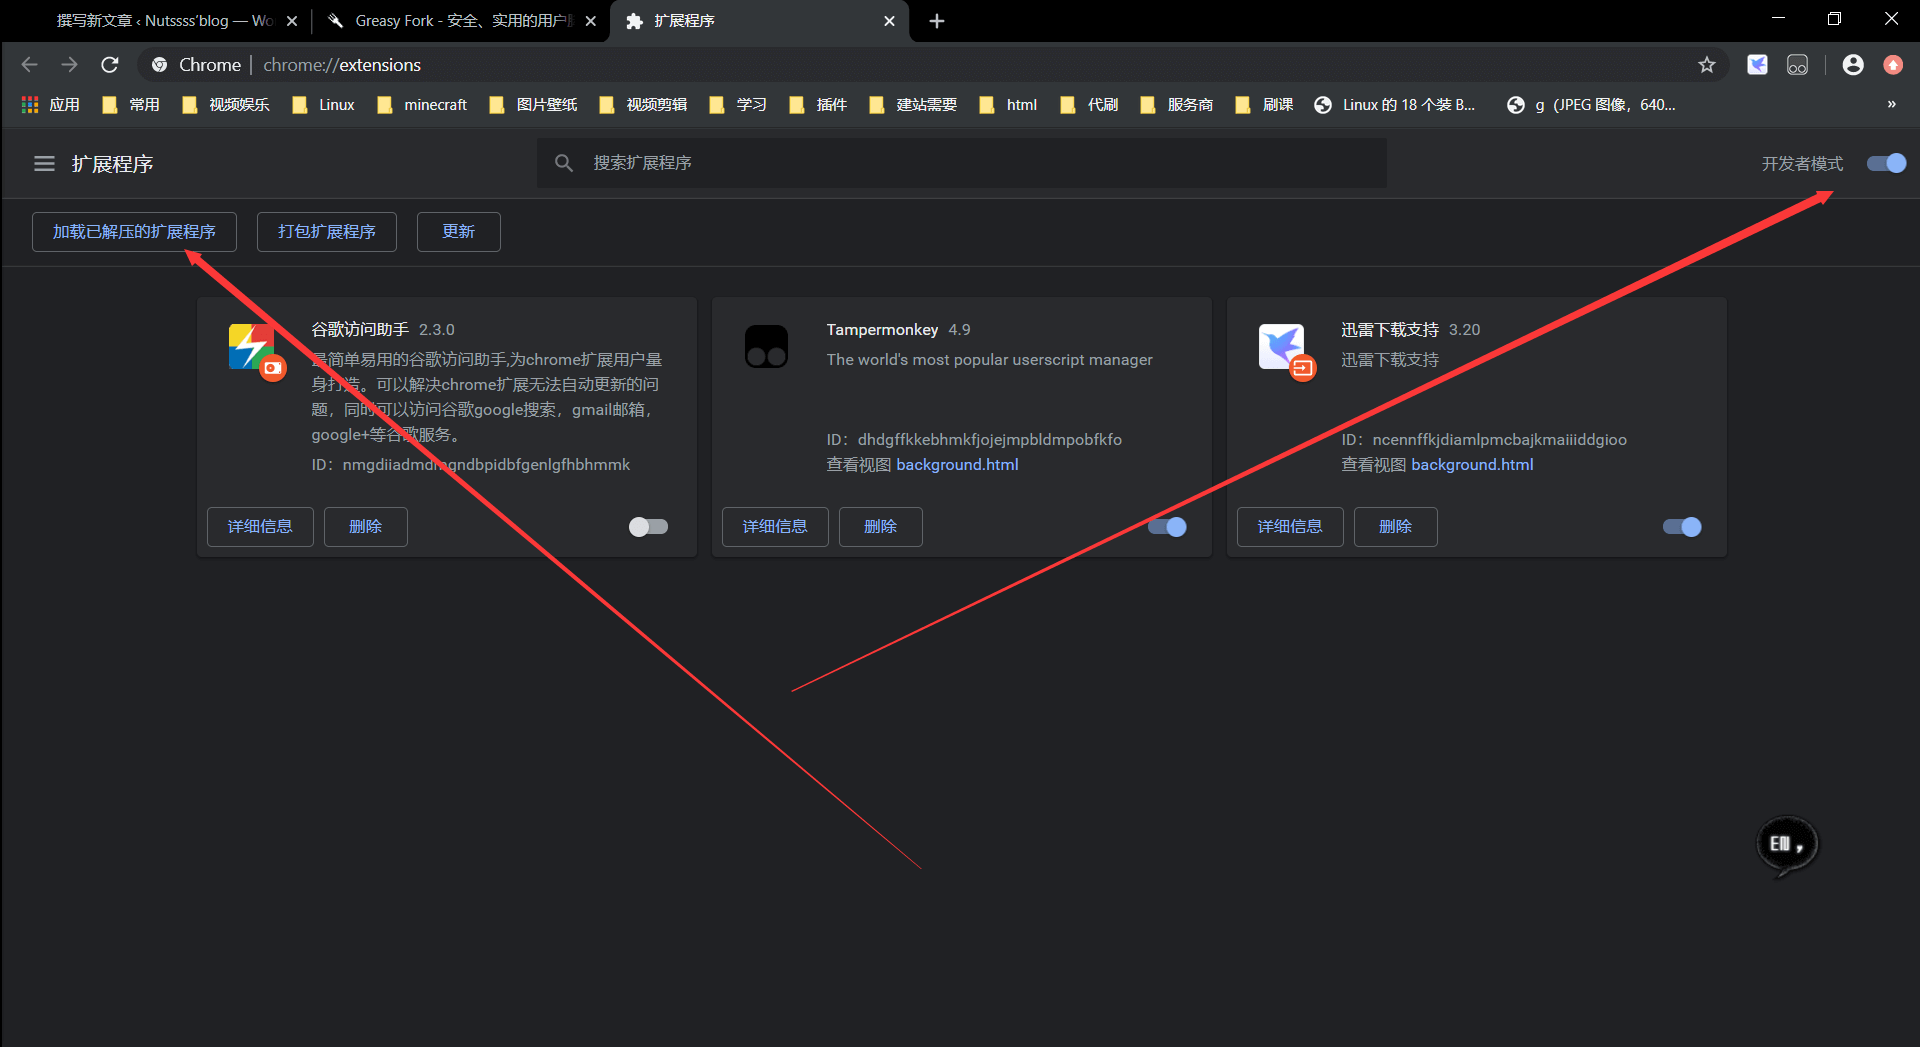
Task: Go back to previous page
Action: [29, 65]
